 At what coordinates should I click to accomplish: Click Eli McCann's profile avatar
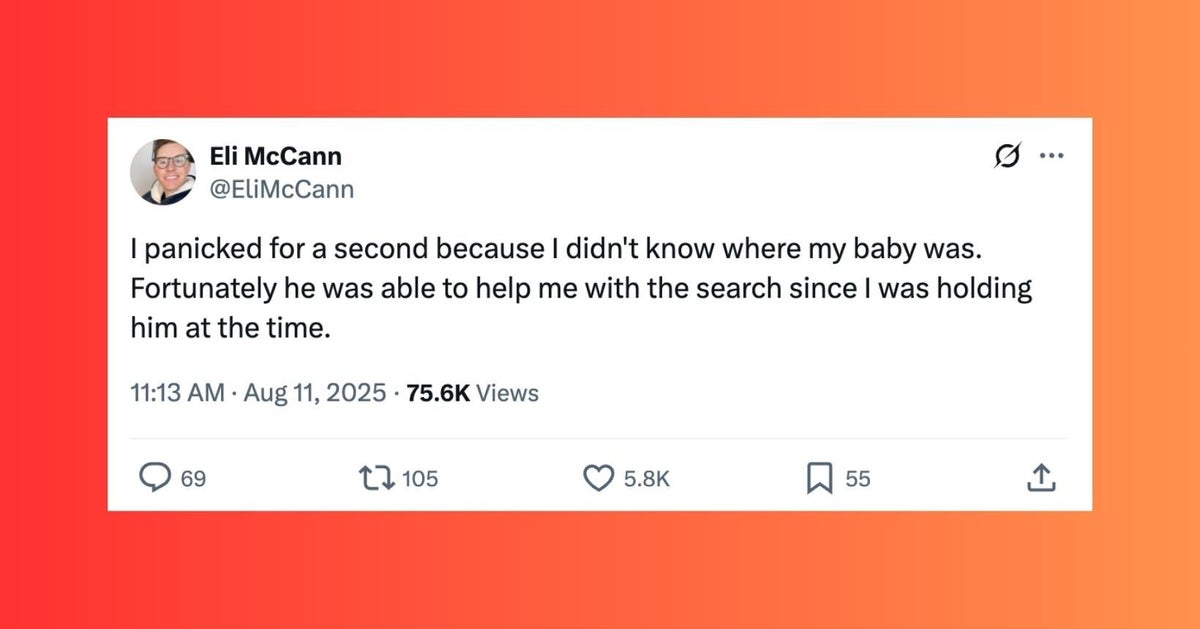(163, 172)
